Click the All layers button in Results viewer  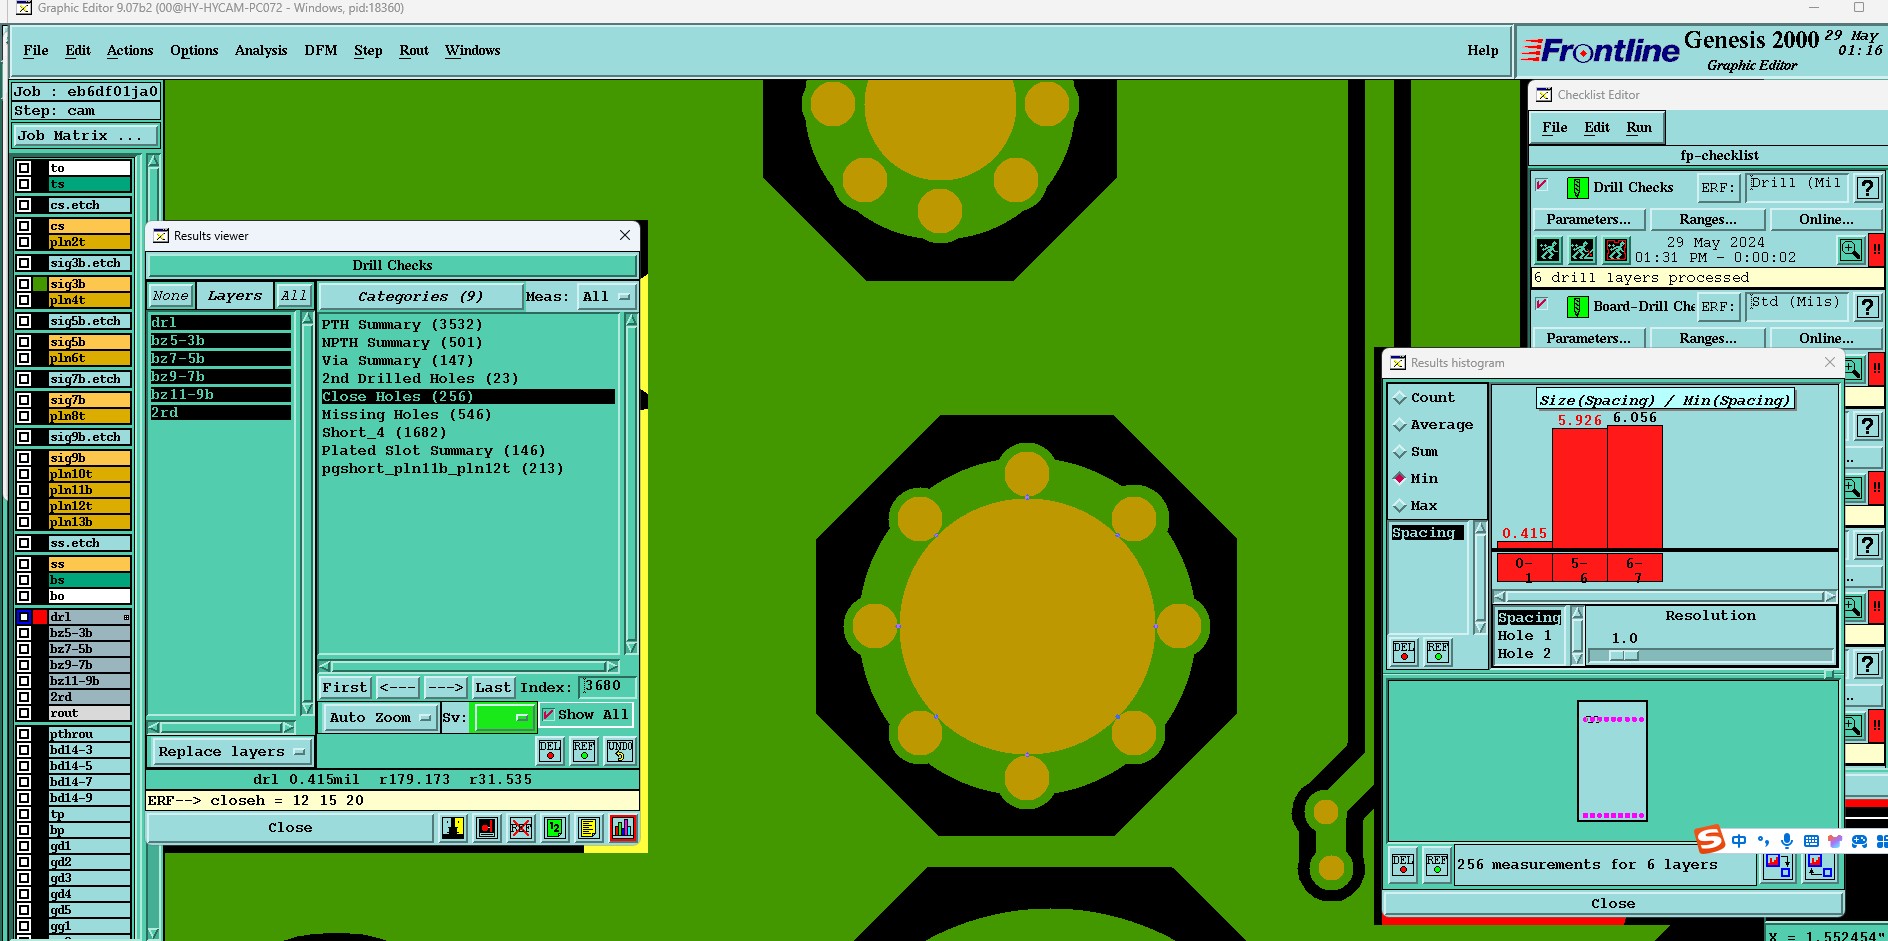tap(294, 297)
